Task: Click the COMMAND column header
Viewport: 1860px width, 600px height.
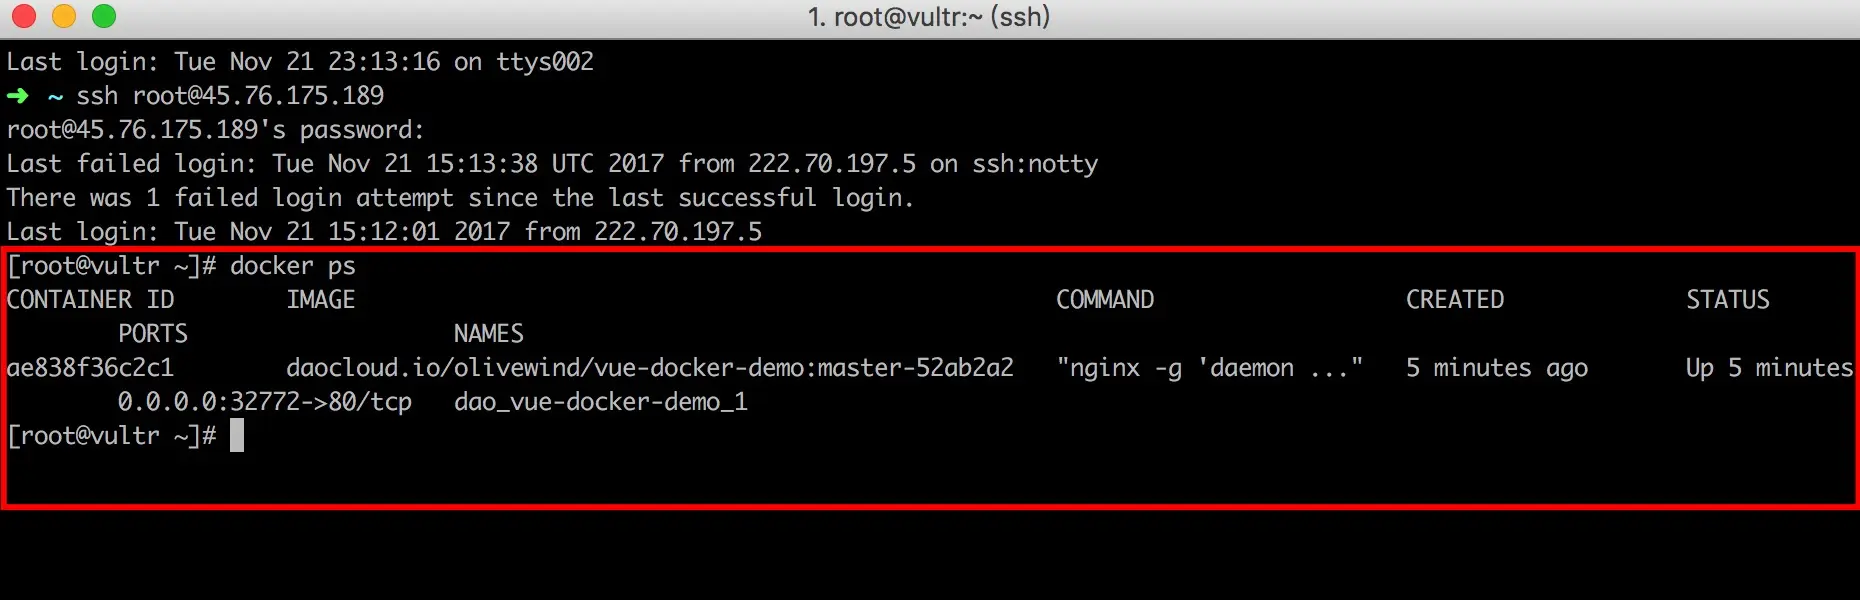Action: (1105, 300)
